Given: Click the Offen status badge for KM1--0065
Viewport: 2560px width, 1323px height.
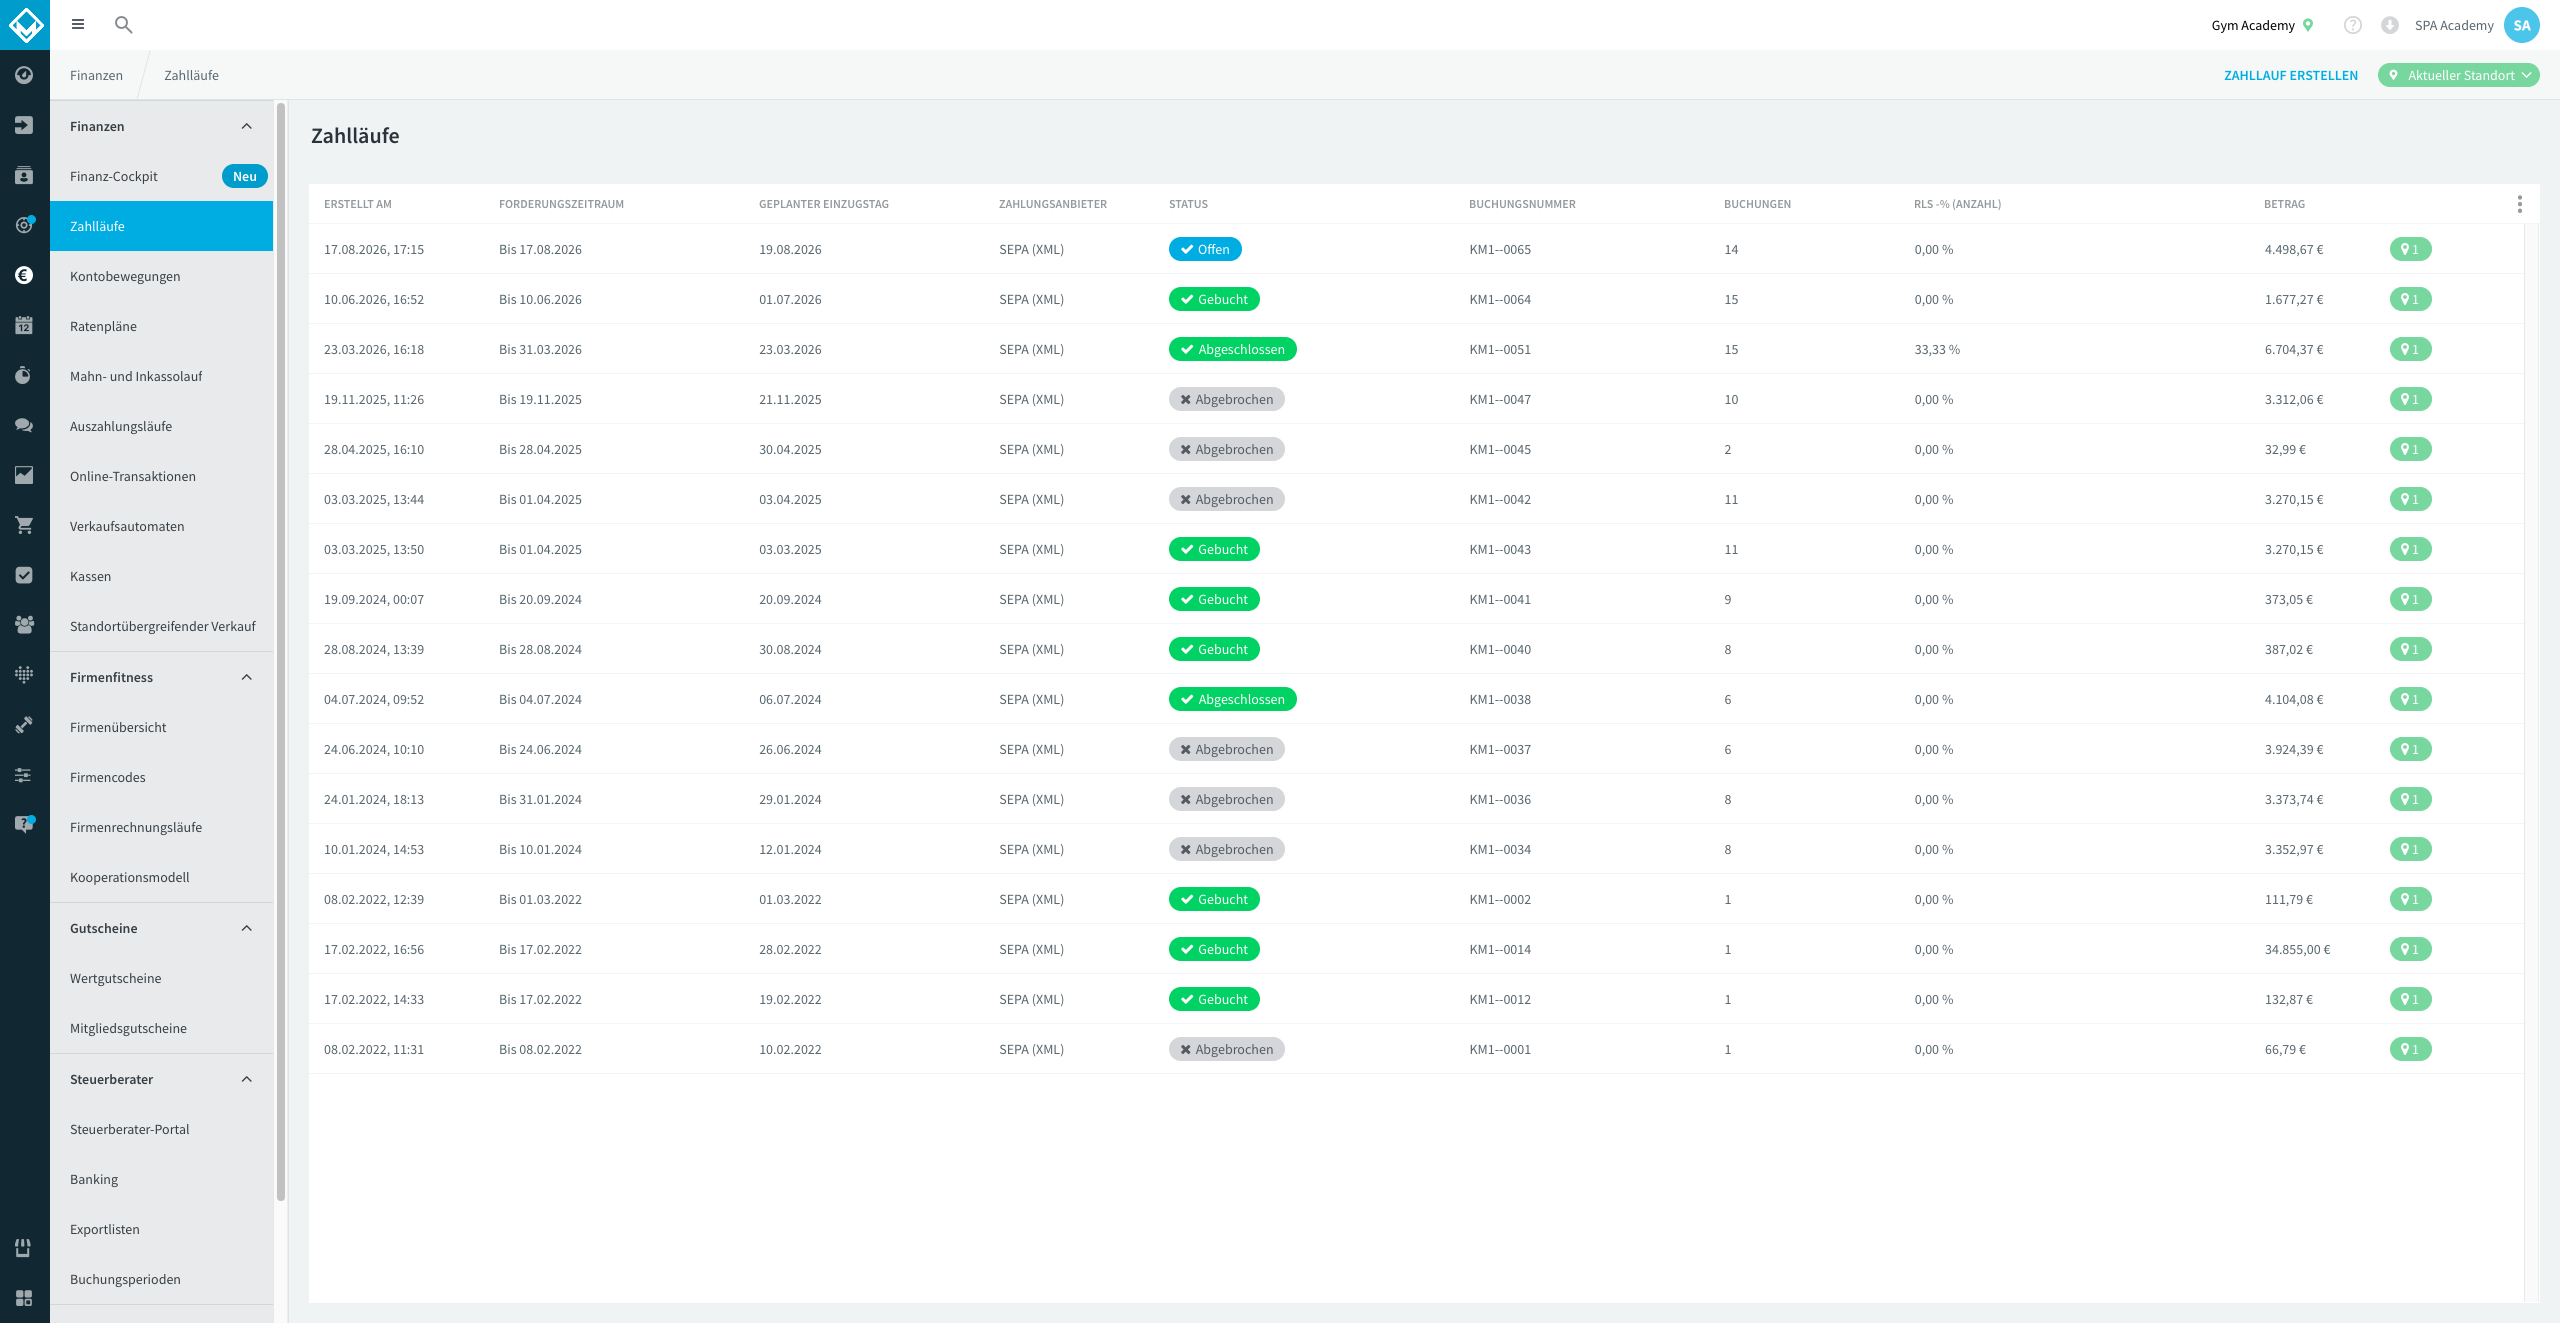Looking at the screenshot, I should pos(1205,249).
